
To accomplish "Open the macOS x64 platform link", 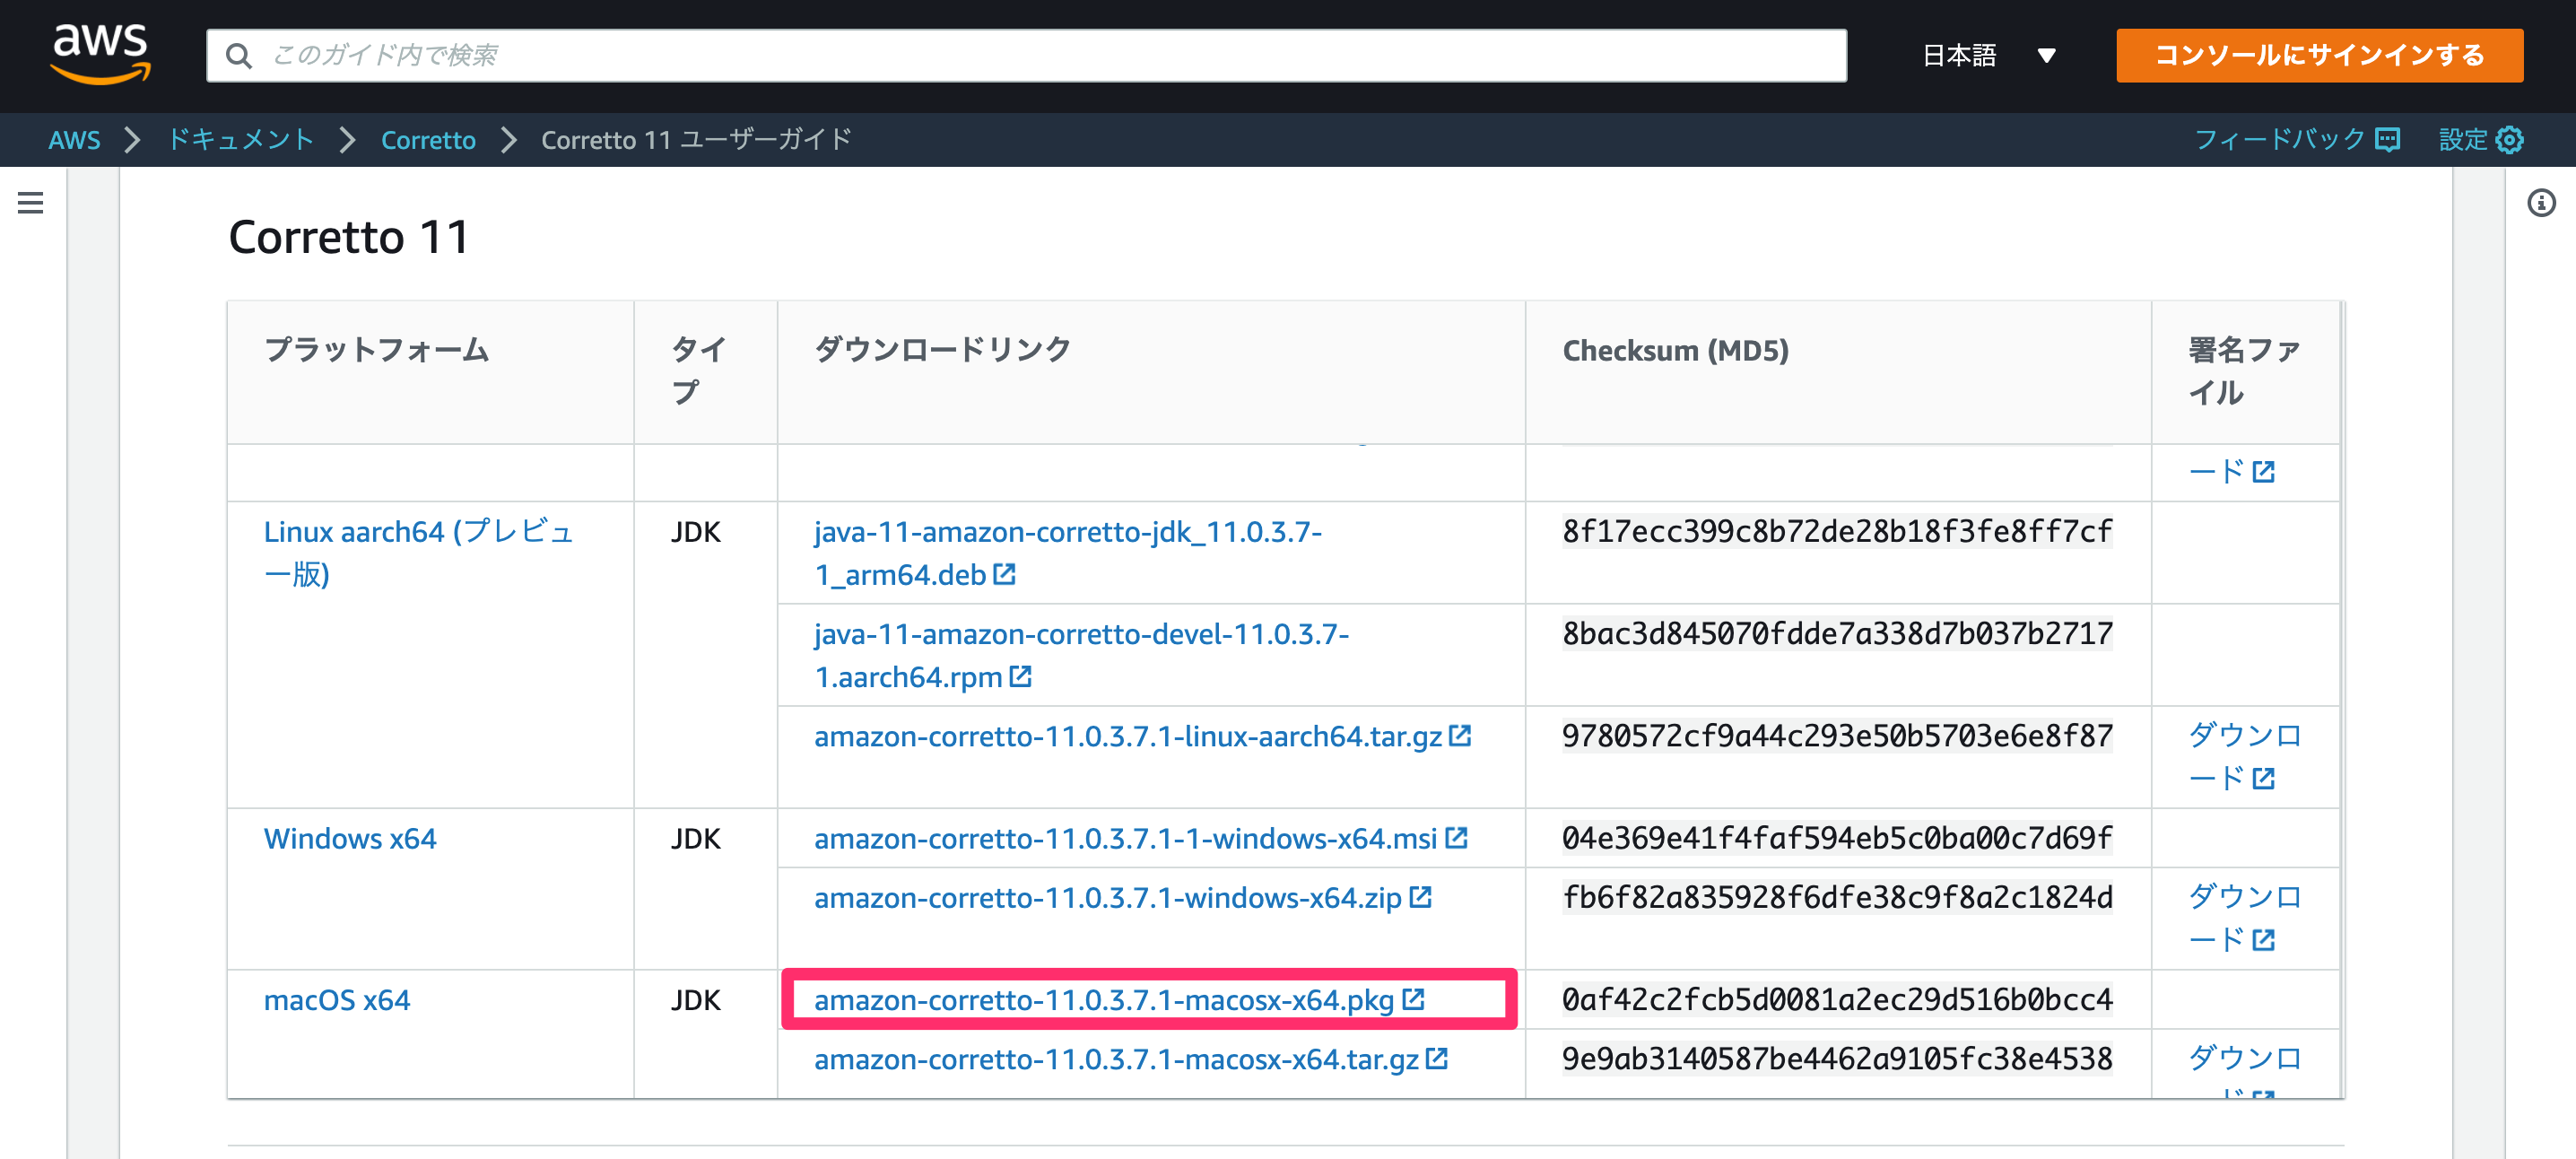I will [336, 999].
